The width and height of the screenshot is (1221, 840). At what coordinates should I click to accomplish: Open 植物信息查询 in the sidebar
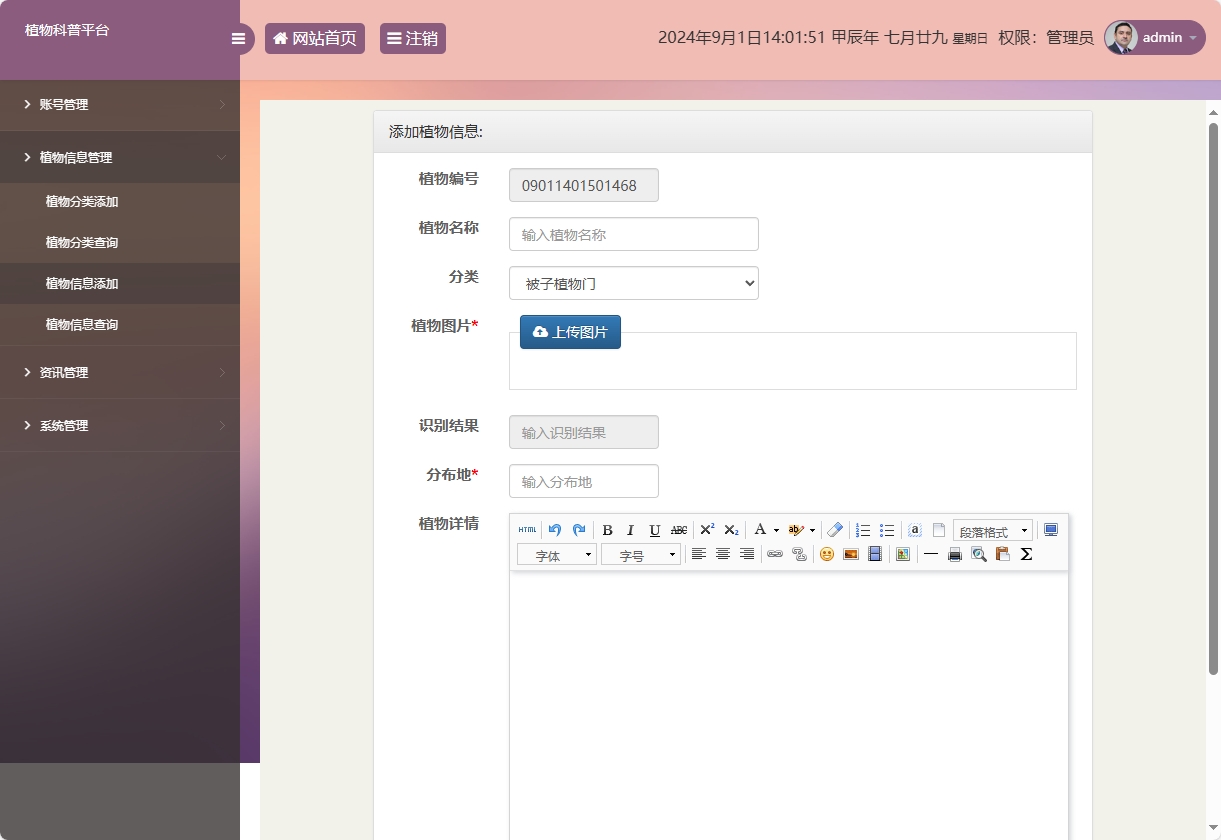(x=82, y=325)
